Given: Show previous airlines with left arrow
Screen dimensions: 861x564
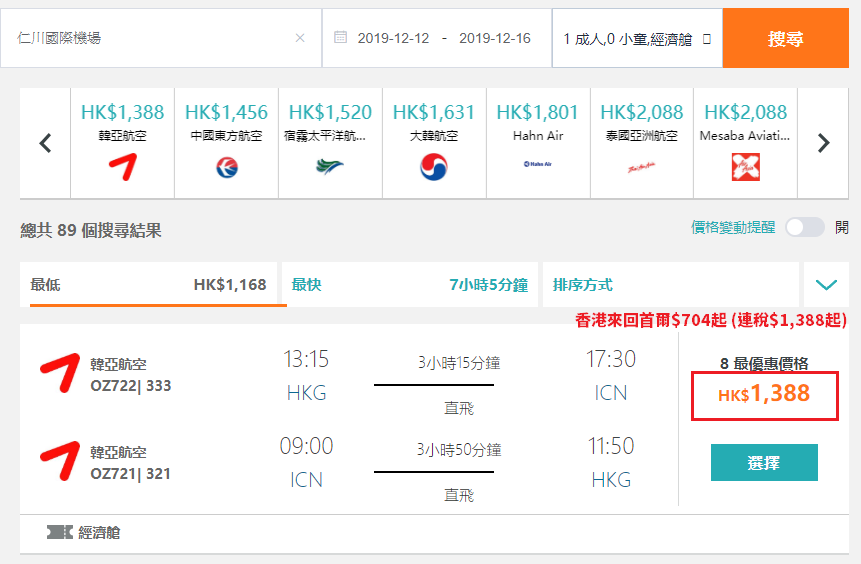Looking at the screenshot, I should [x=46, y=143].
